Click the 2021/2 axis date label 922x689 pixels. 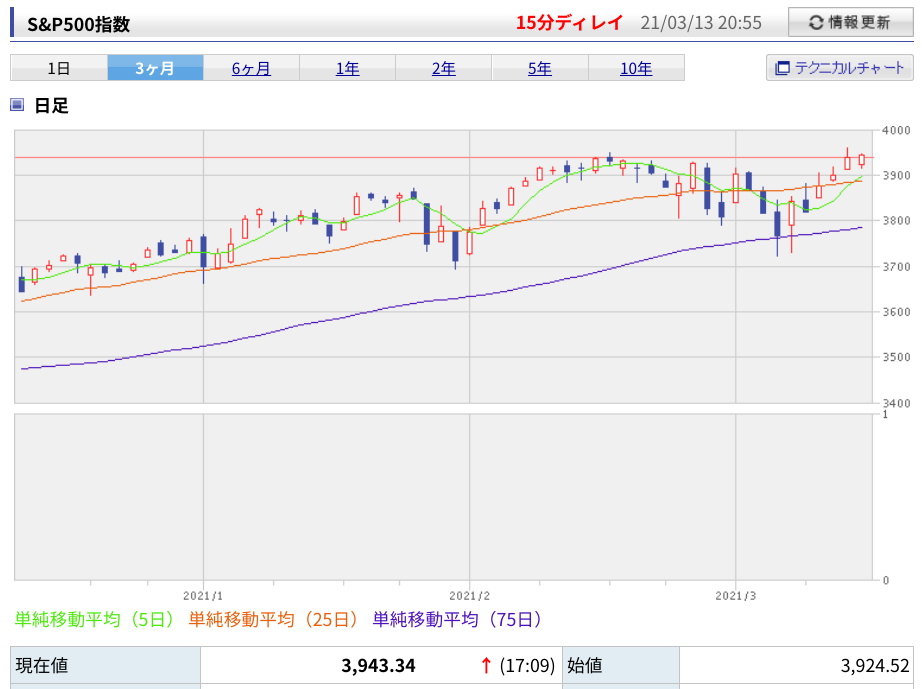pyautogui.click(x=469, y=596)
